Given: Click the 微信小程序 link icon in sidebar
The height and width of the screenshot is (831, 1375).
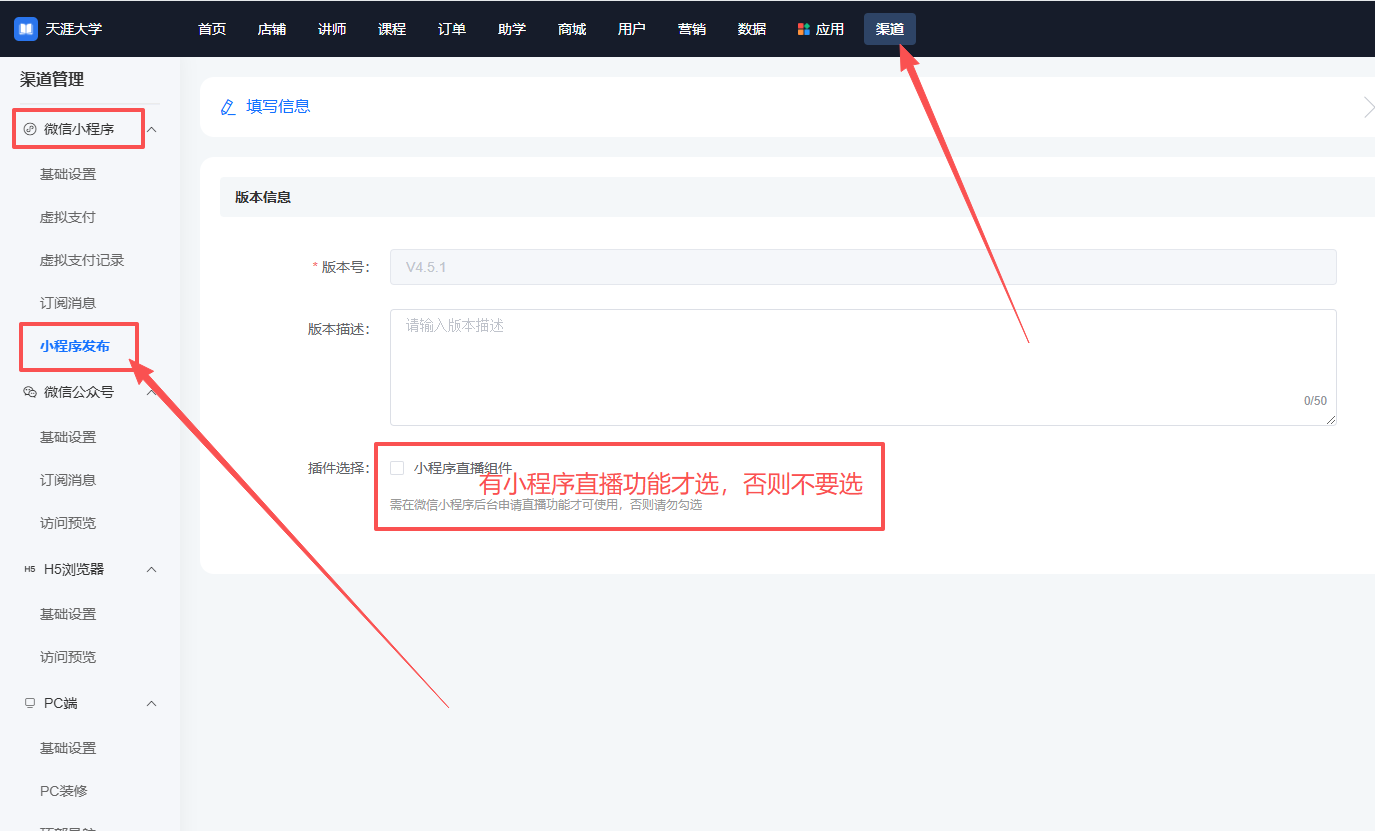Looking at the screenshot, I should pyautogui.click(x=30, y=129).
